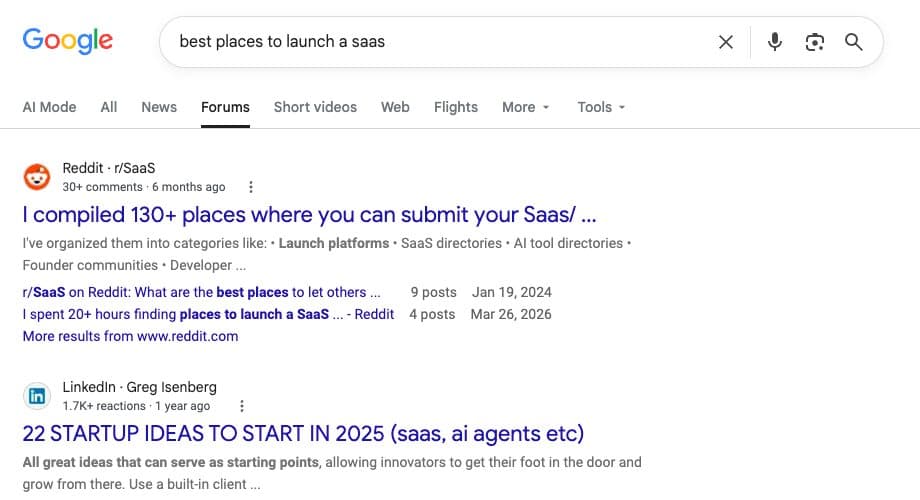Switch to All results tab
920x500 pixels.
109,107
